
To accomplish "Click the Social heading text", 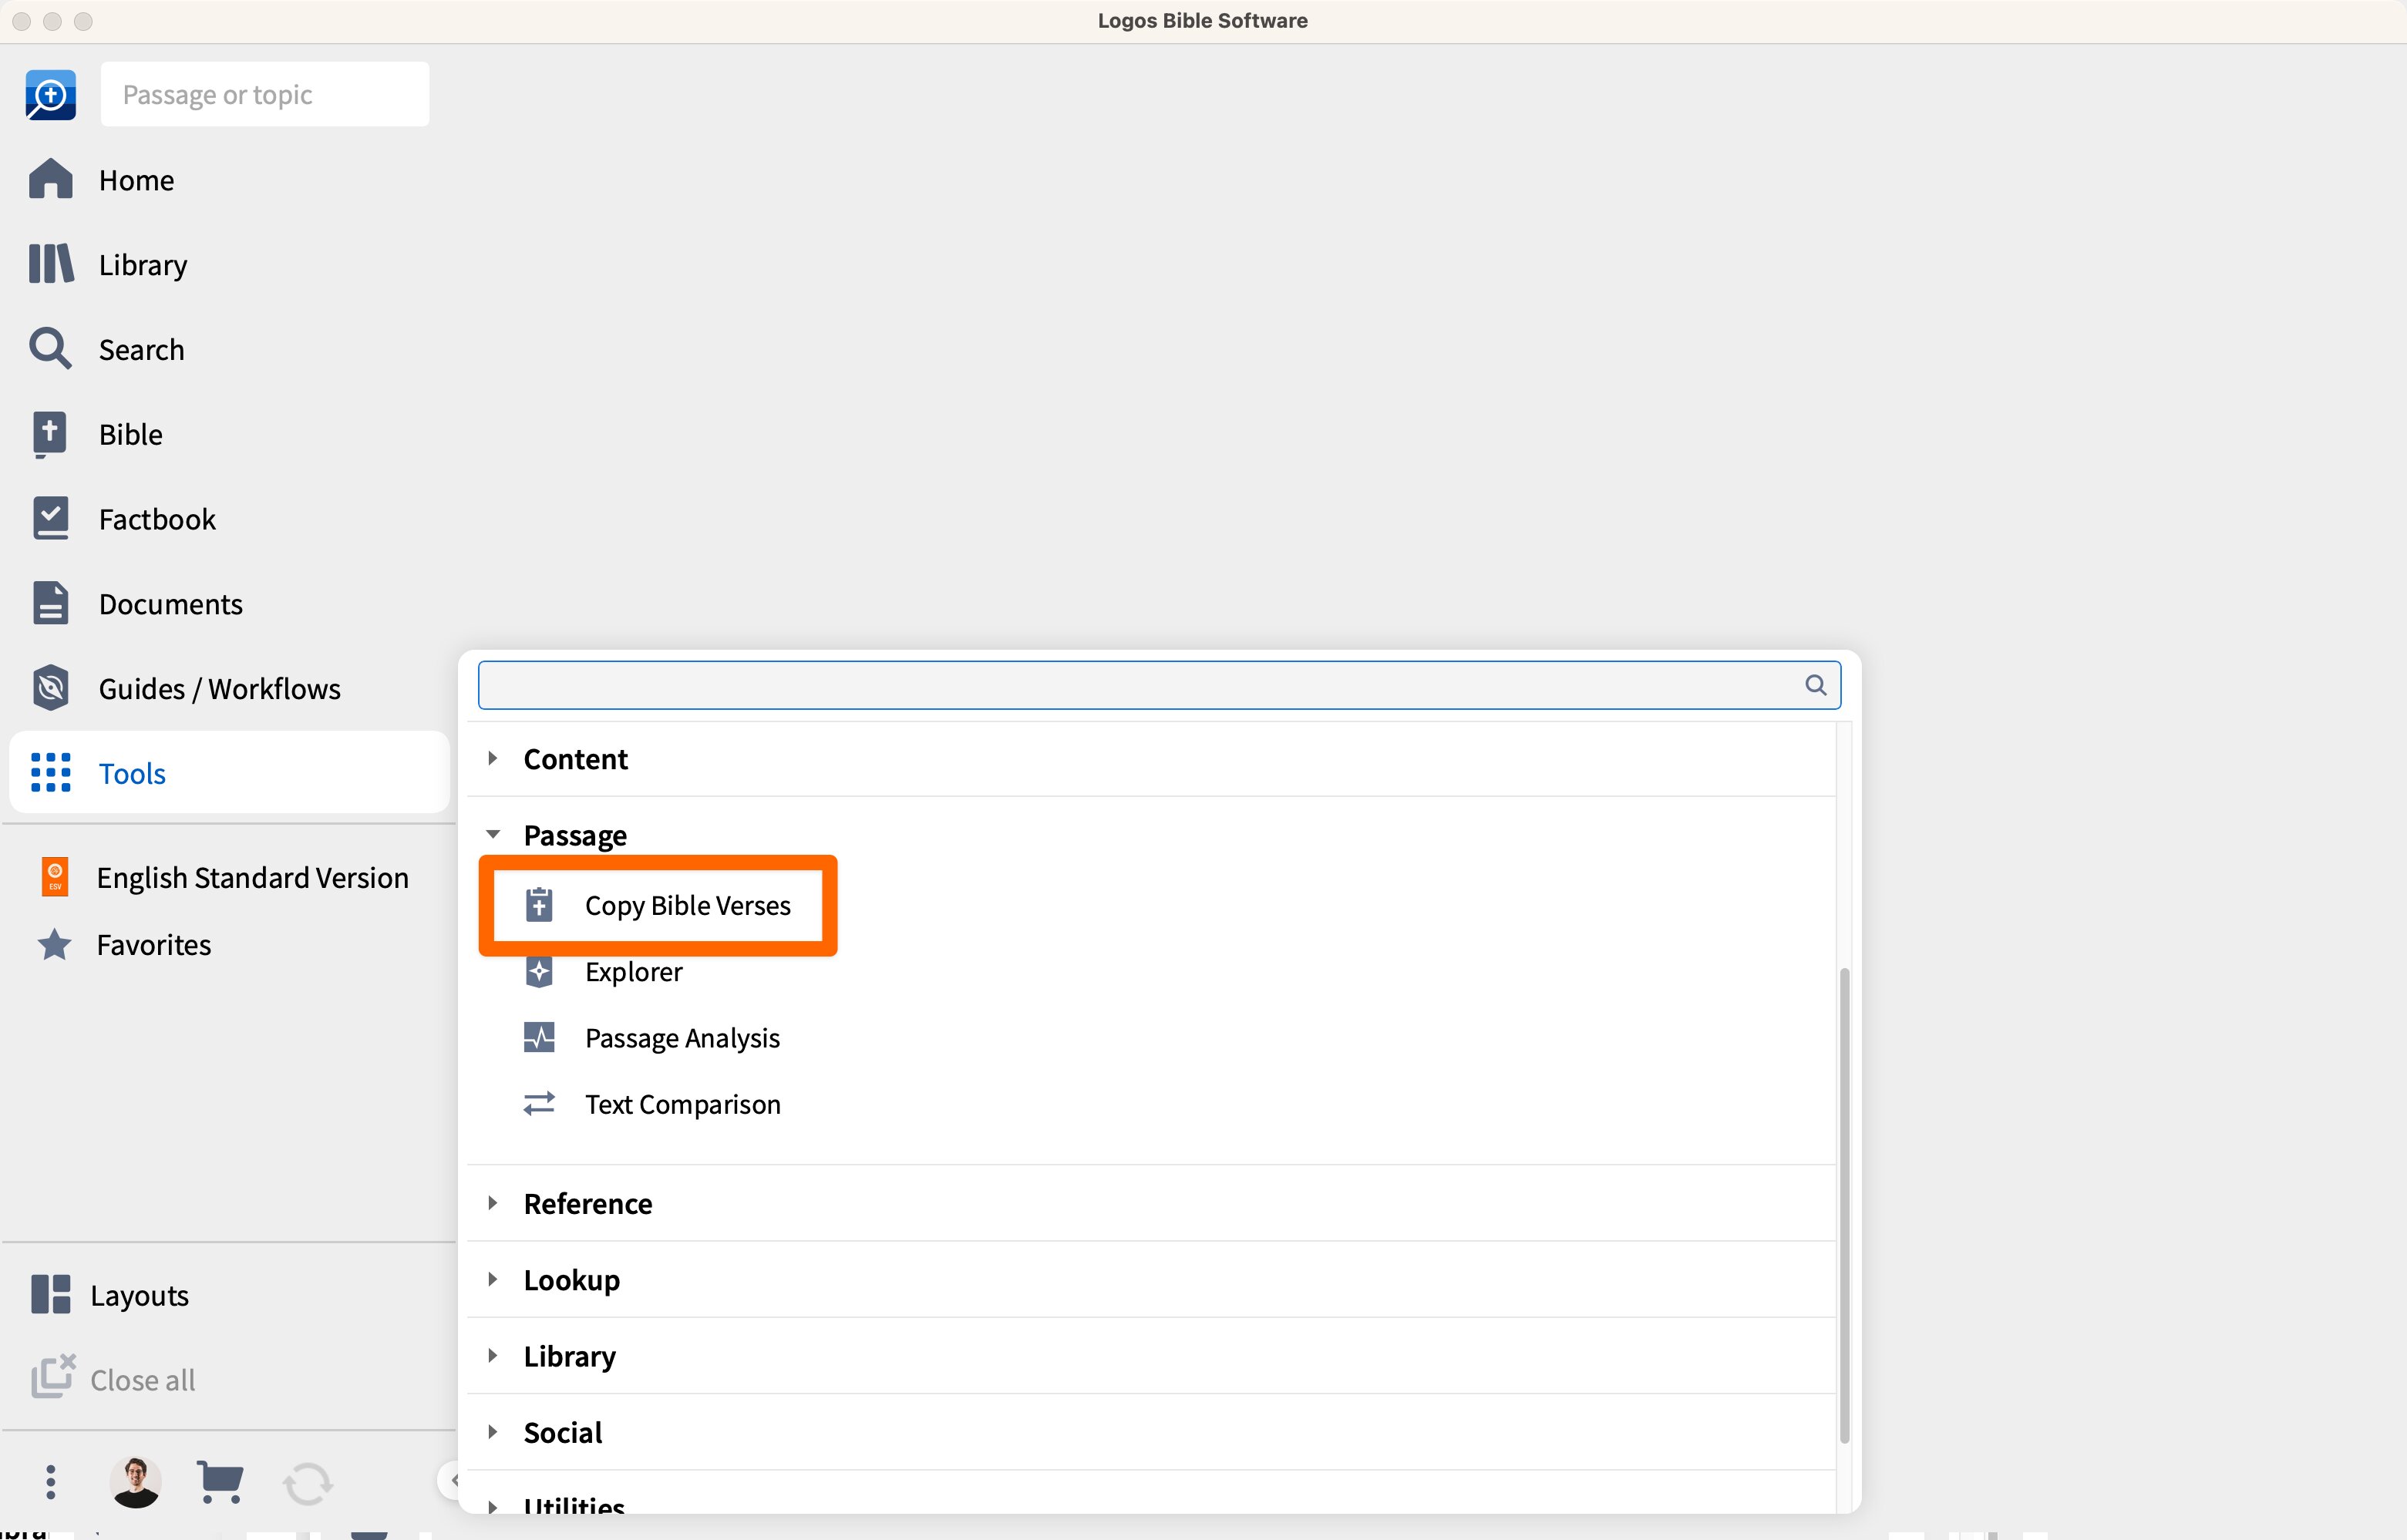I will (563, 1432).
